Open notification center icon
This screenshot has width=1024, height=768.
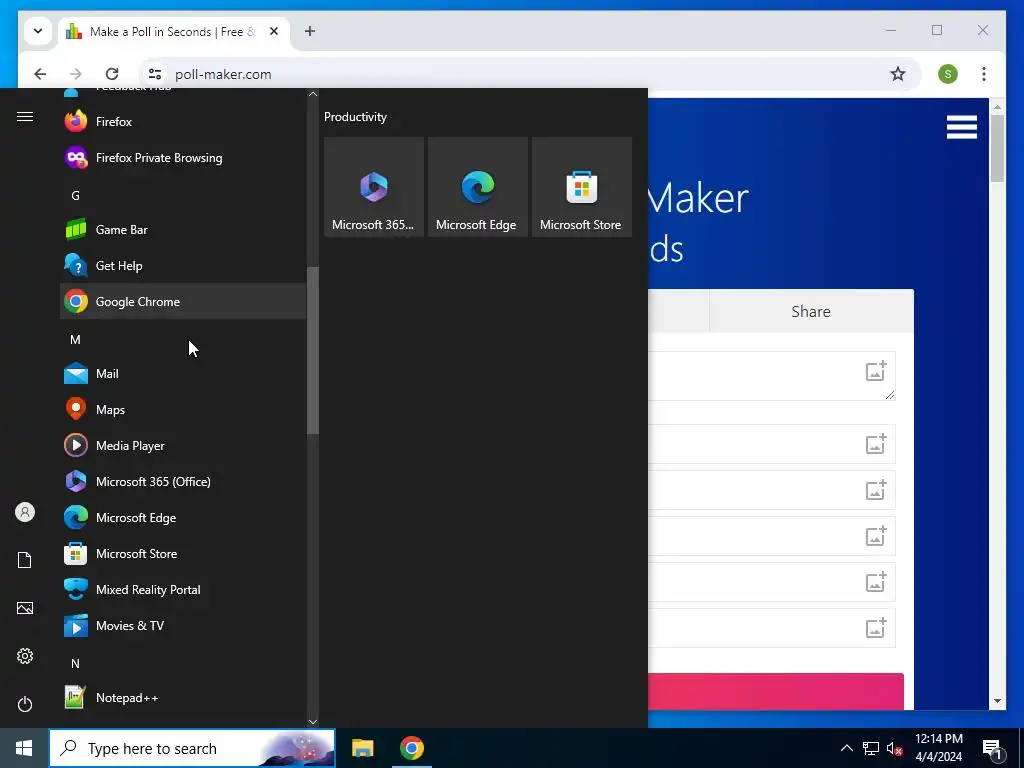992,748
